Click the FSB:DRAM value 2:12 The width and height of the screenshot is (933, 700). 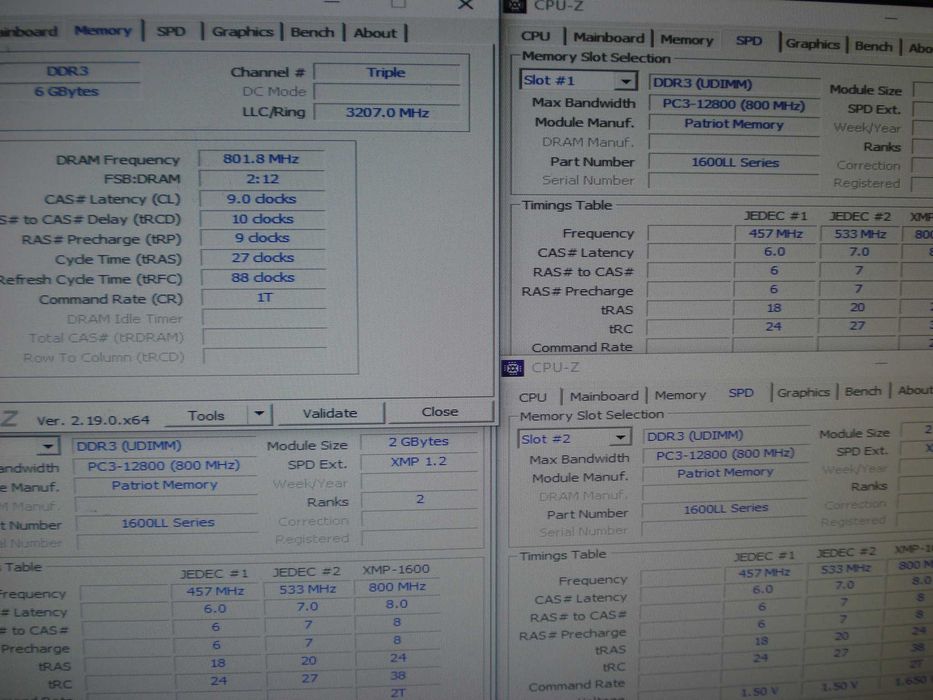[262, 179]
